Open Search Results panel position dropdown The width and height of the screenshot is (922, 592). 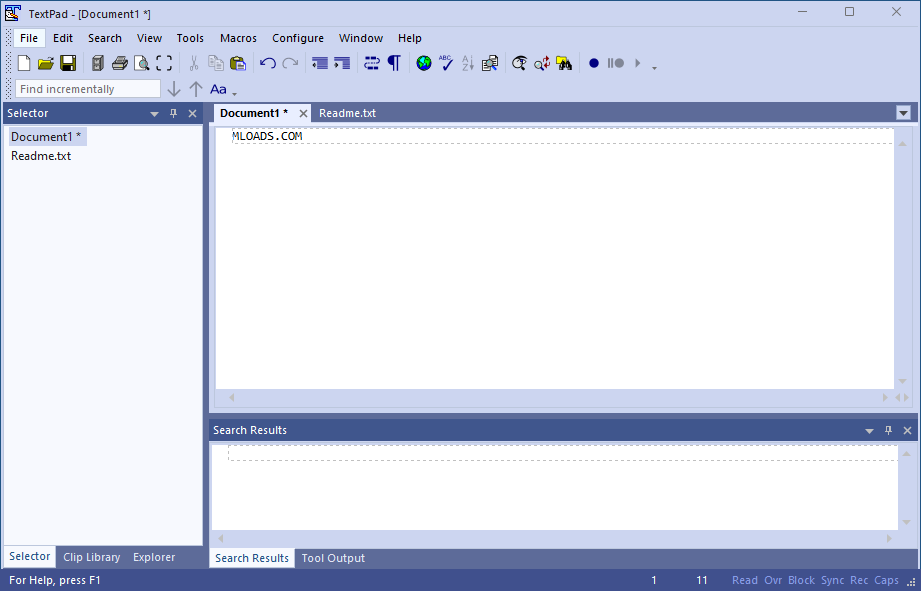click(869, 431)
